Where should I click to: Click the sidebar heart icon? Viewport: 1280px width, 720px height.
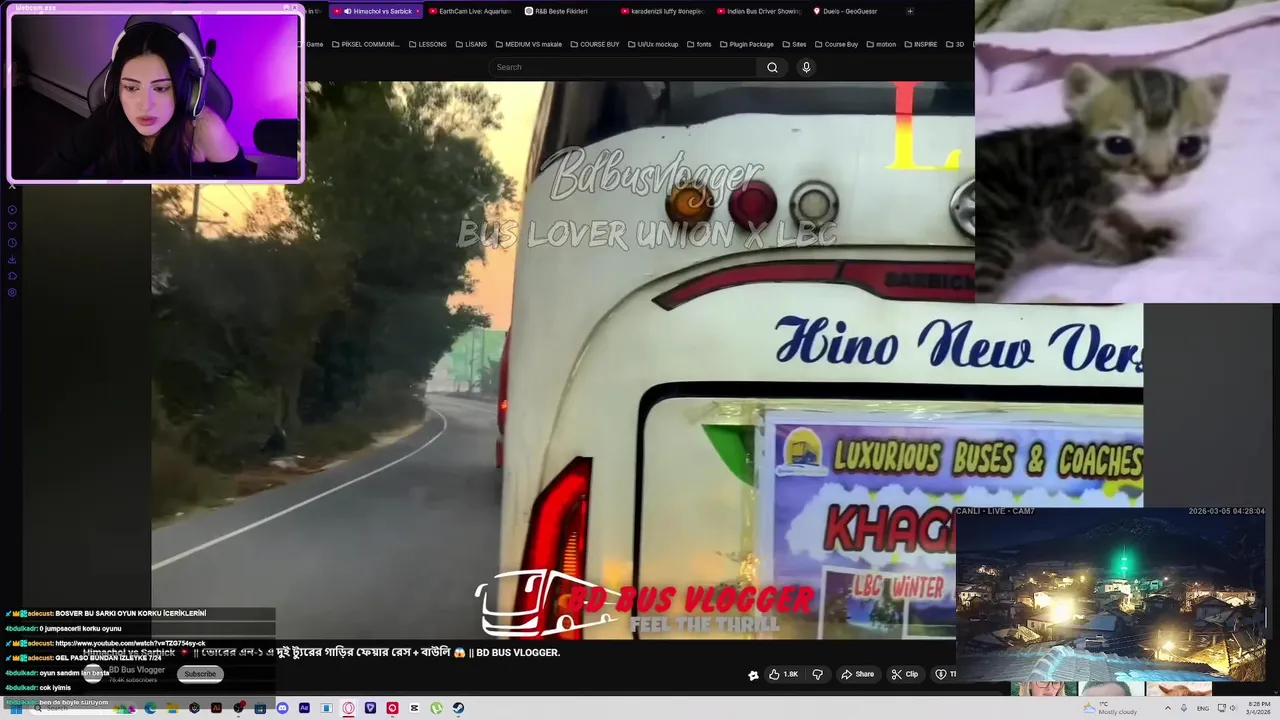[x=12, y=226]
